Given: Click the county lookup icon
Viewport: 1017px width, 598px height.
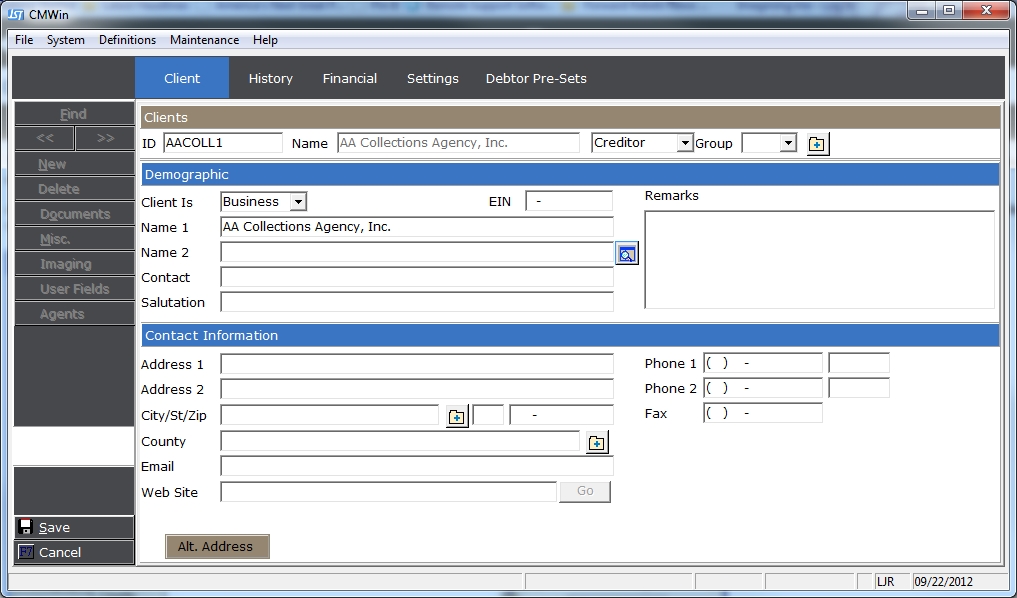Looking at the screenshot, I should [x=597, y=442].
